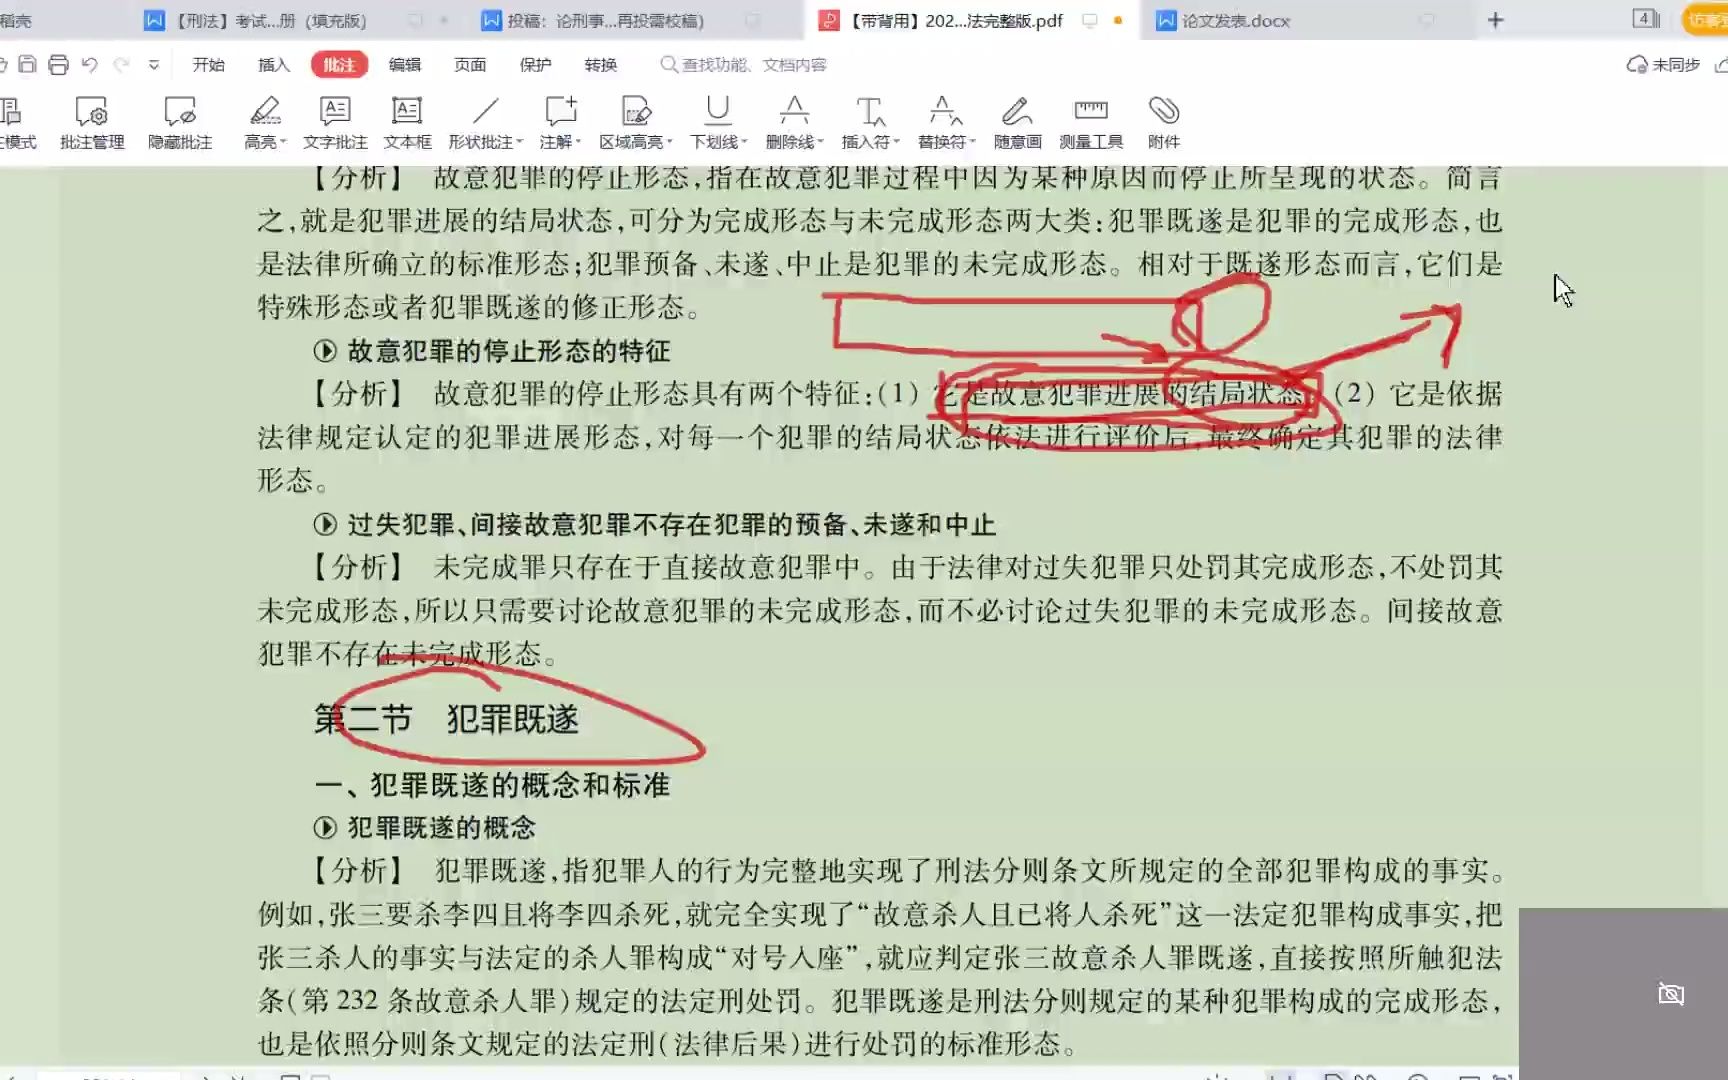Click the line 过失犯罪、间接故意犯罪不存在犯罪的预备
Screen dimensions: 1728x1080
point(670,524)
